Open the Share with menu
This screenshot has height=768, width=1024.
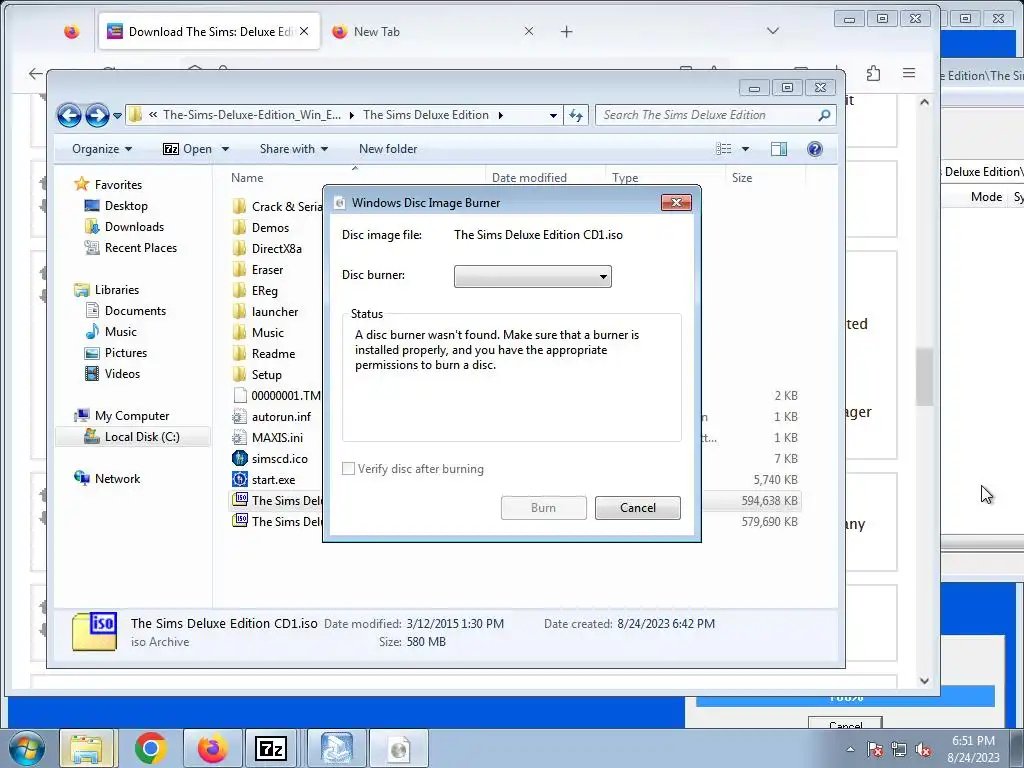294,149
